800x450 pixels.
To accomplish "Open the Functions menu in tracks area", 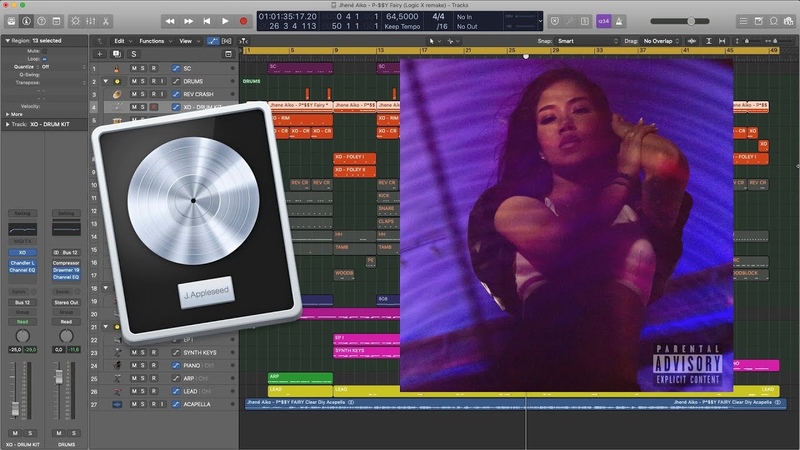I will [156, 41].
